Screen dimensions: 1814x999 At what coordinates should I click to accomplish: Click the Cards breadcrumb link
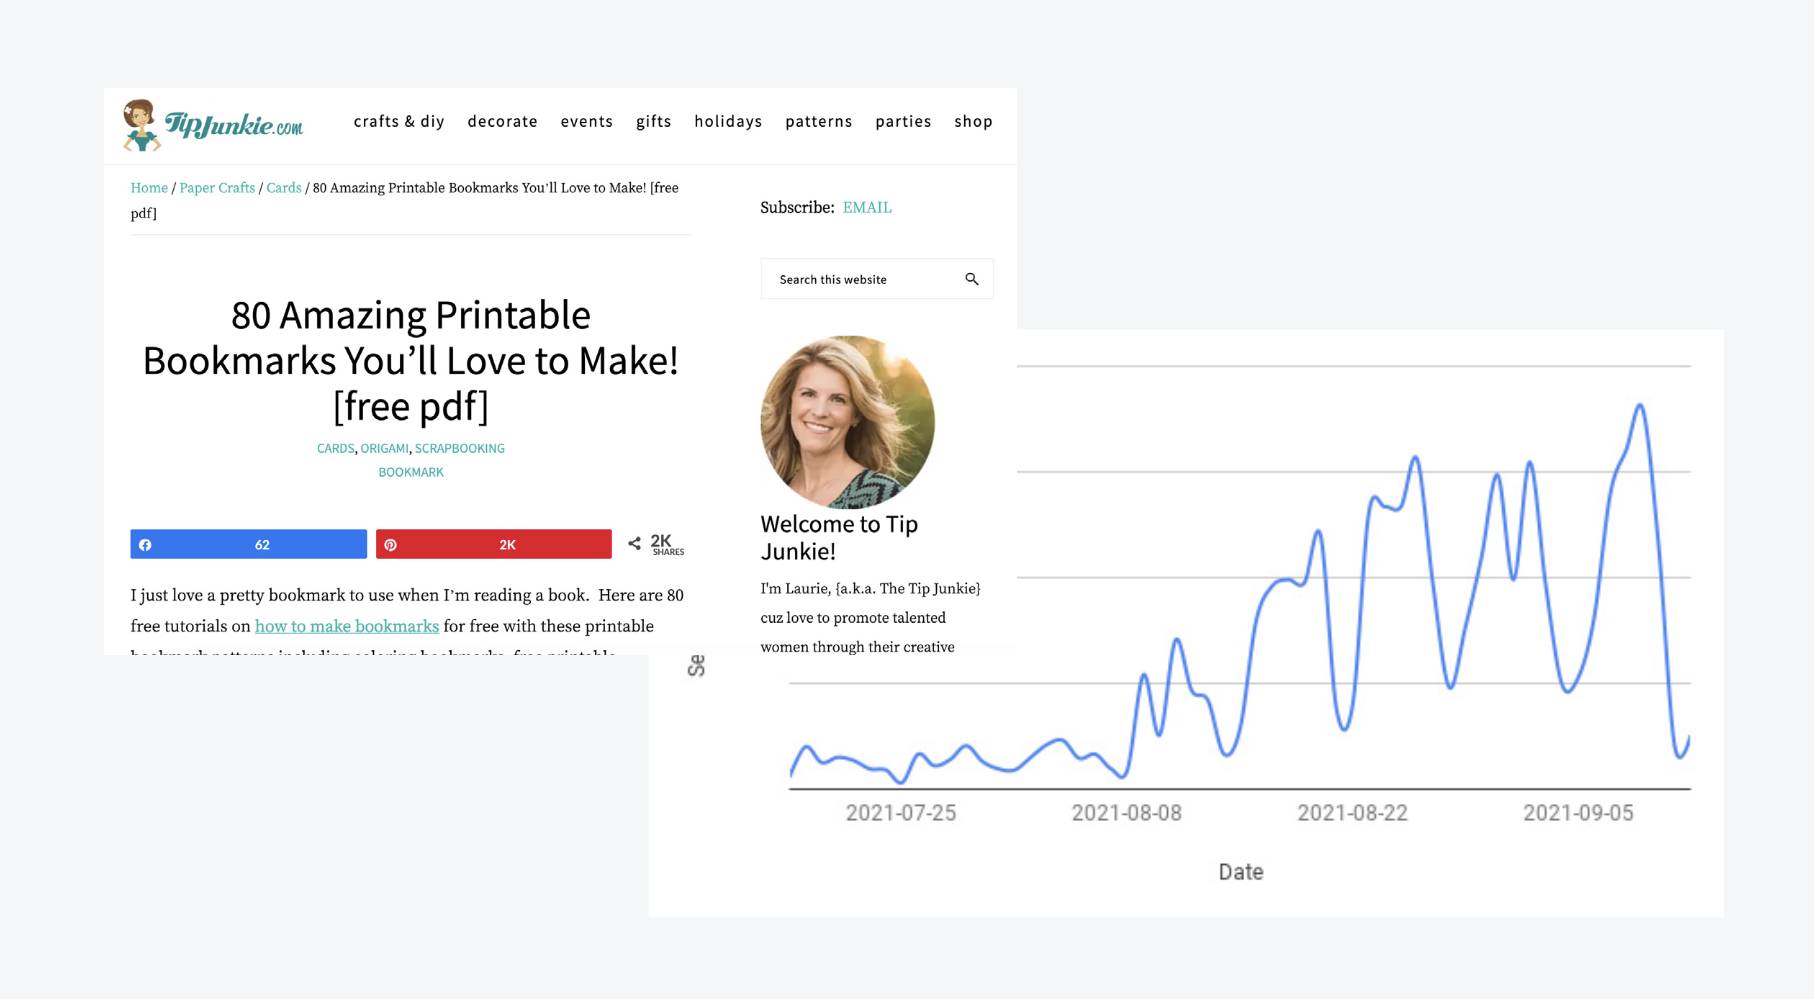click(283, 188)
